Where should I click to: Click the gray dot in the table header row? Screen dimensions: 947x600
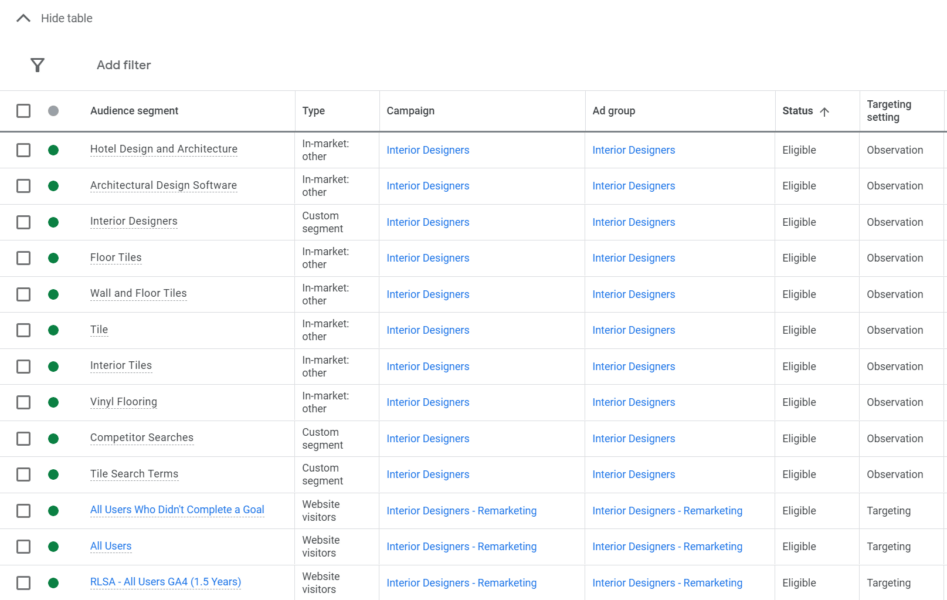pos(53,110)
